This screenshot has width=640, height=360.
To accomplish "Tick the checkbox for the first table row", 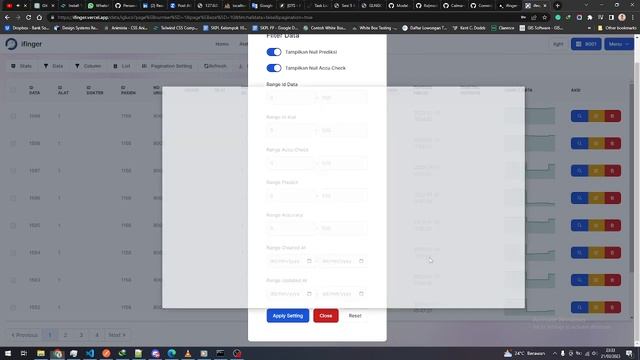I will [x=13, y=116].
